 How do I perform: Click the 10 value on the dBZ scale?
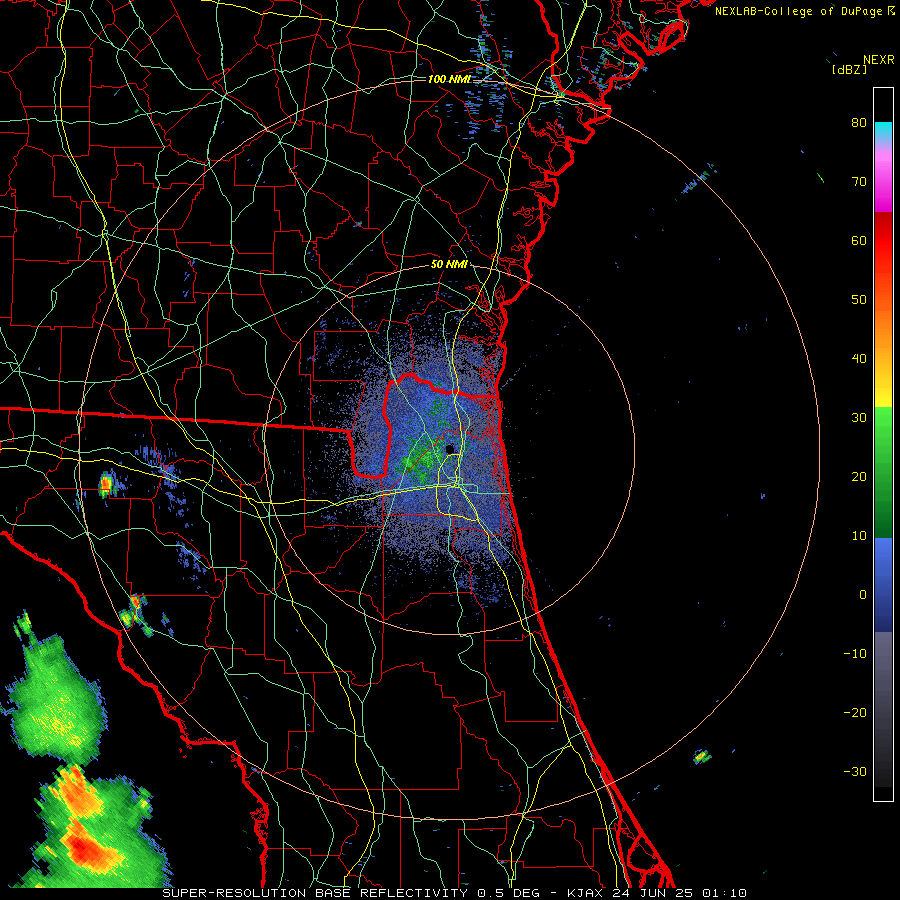[859, 536]
